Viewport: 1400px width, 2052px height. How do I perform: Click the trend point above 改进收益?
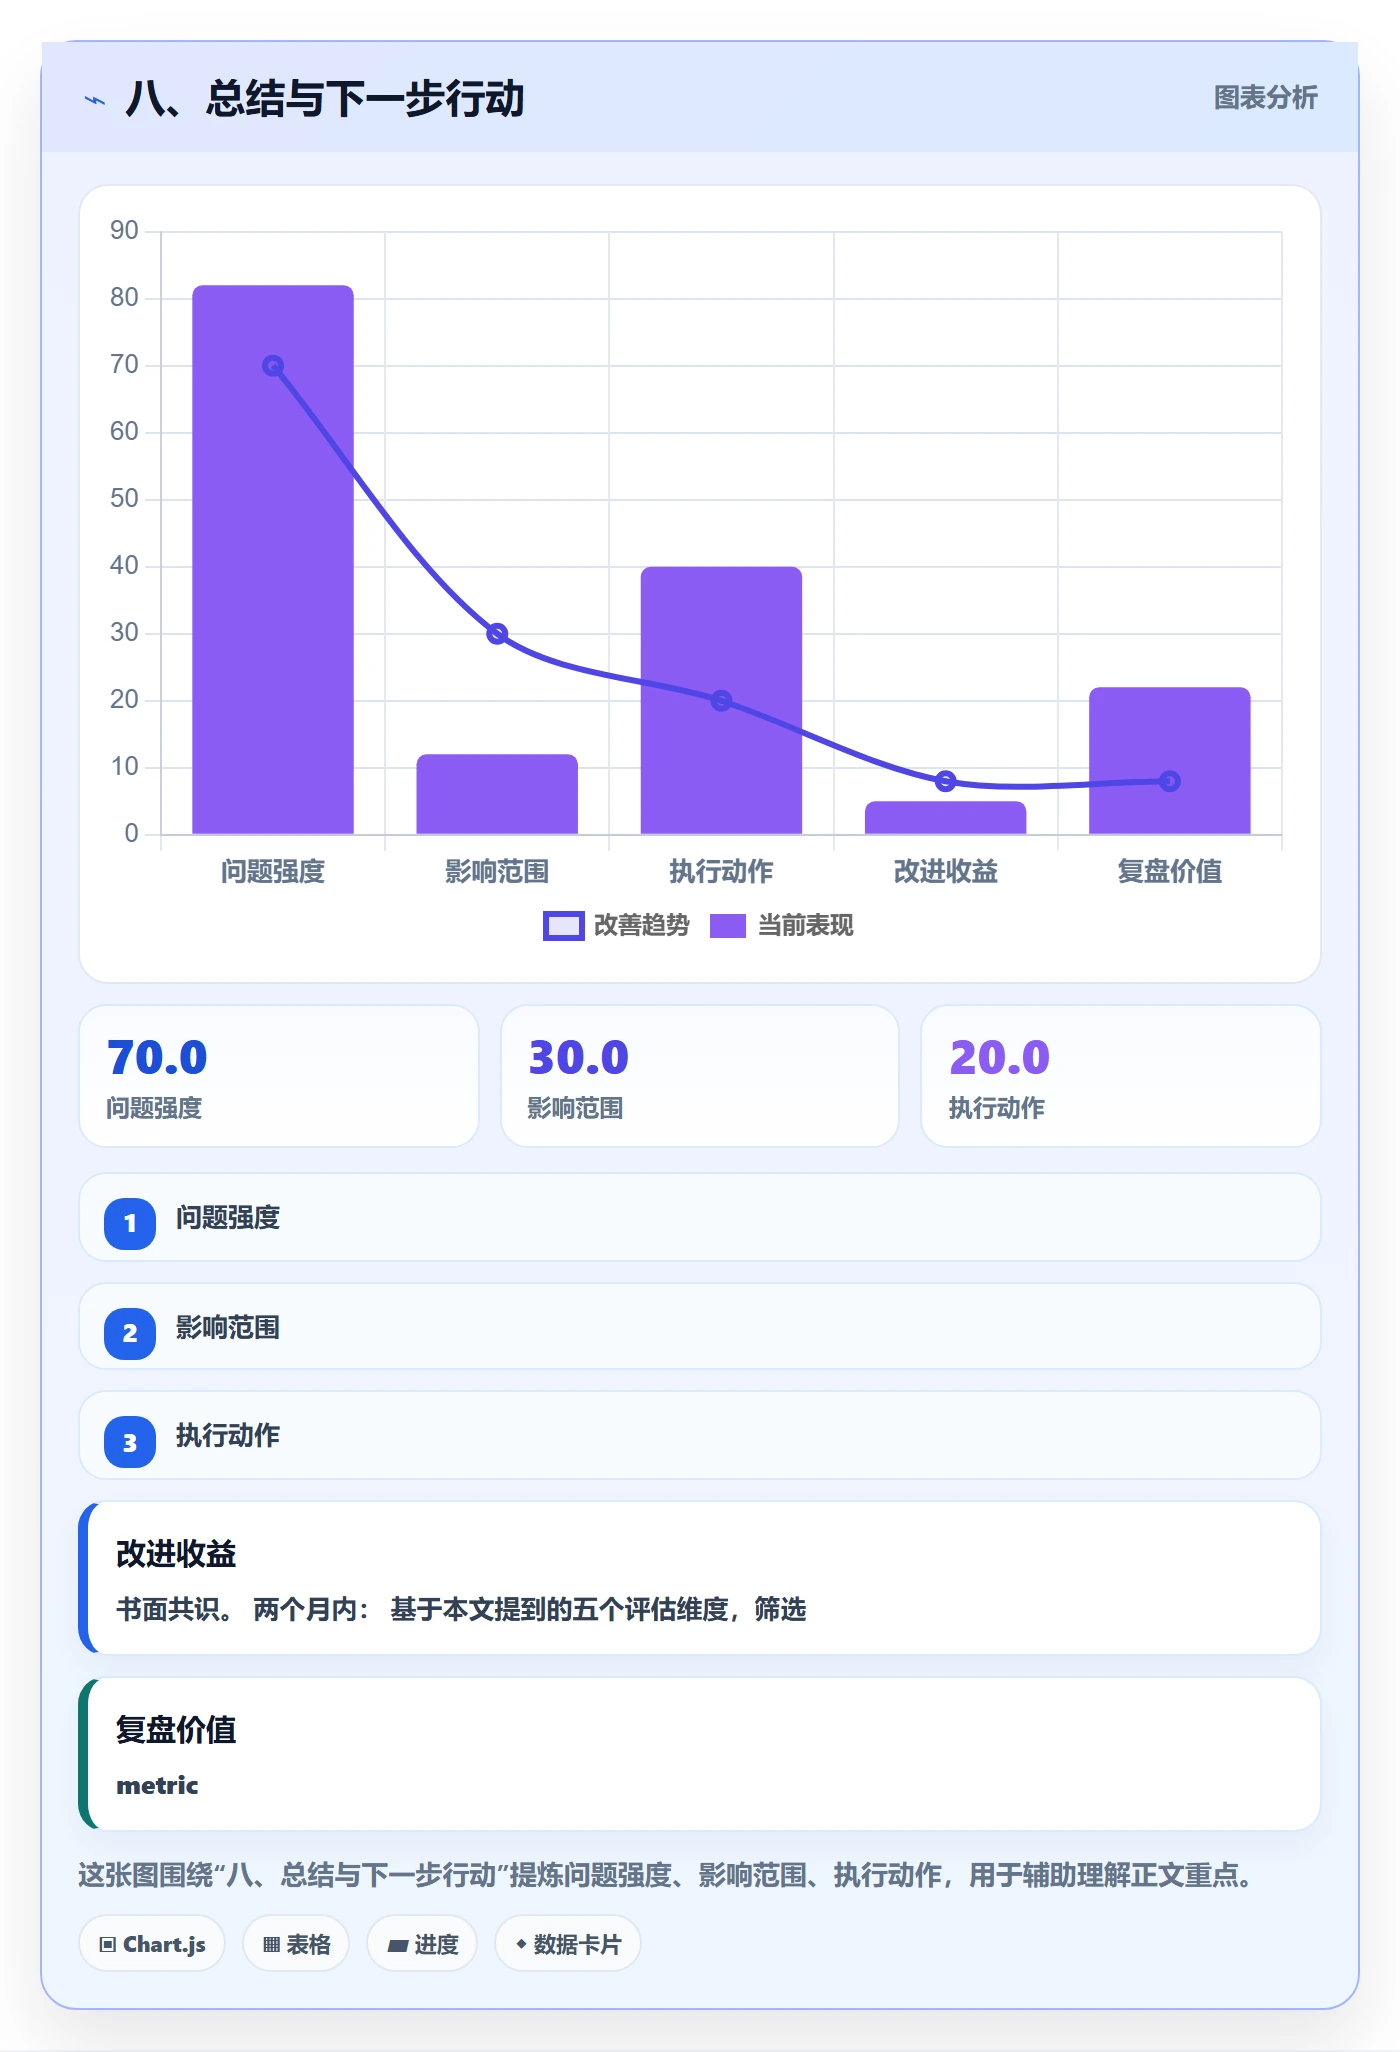945,781
